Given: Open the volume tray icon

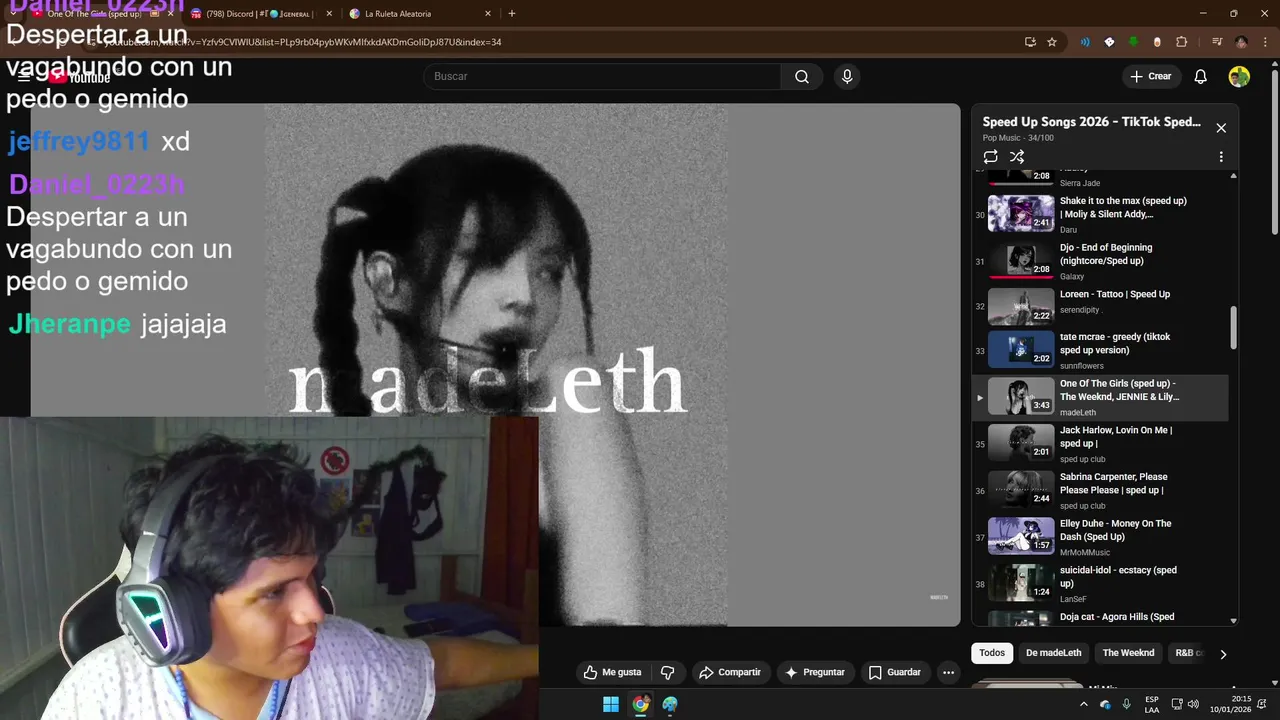Looking at the screenshot, I should pos(1193,704).
